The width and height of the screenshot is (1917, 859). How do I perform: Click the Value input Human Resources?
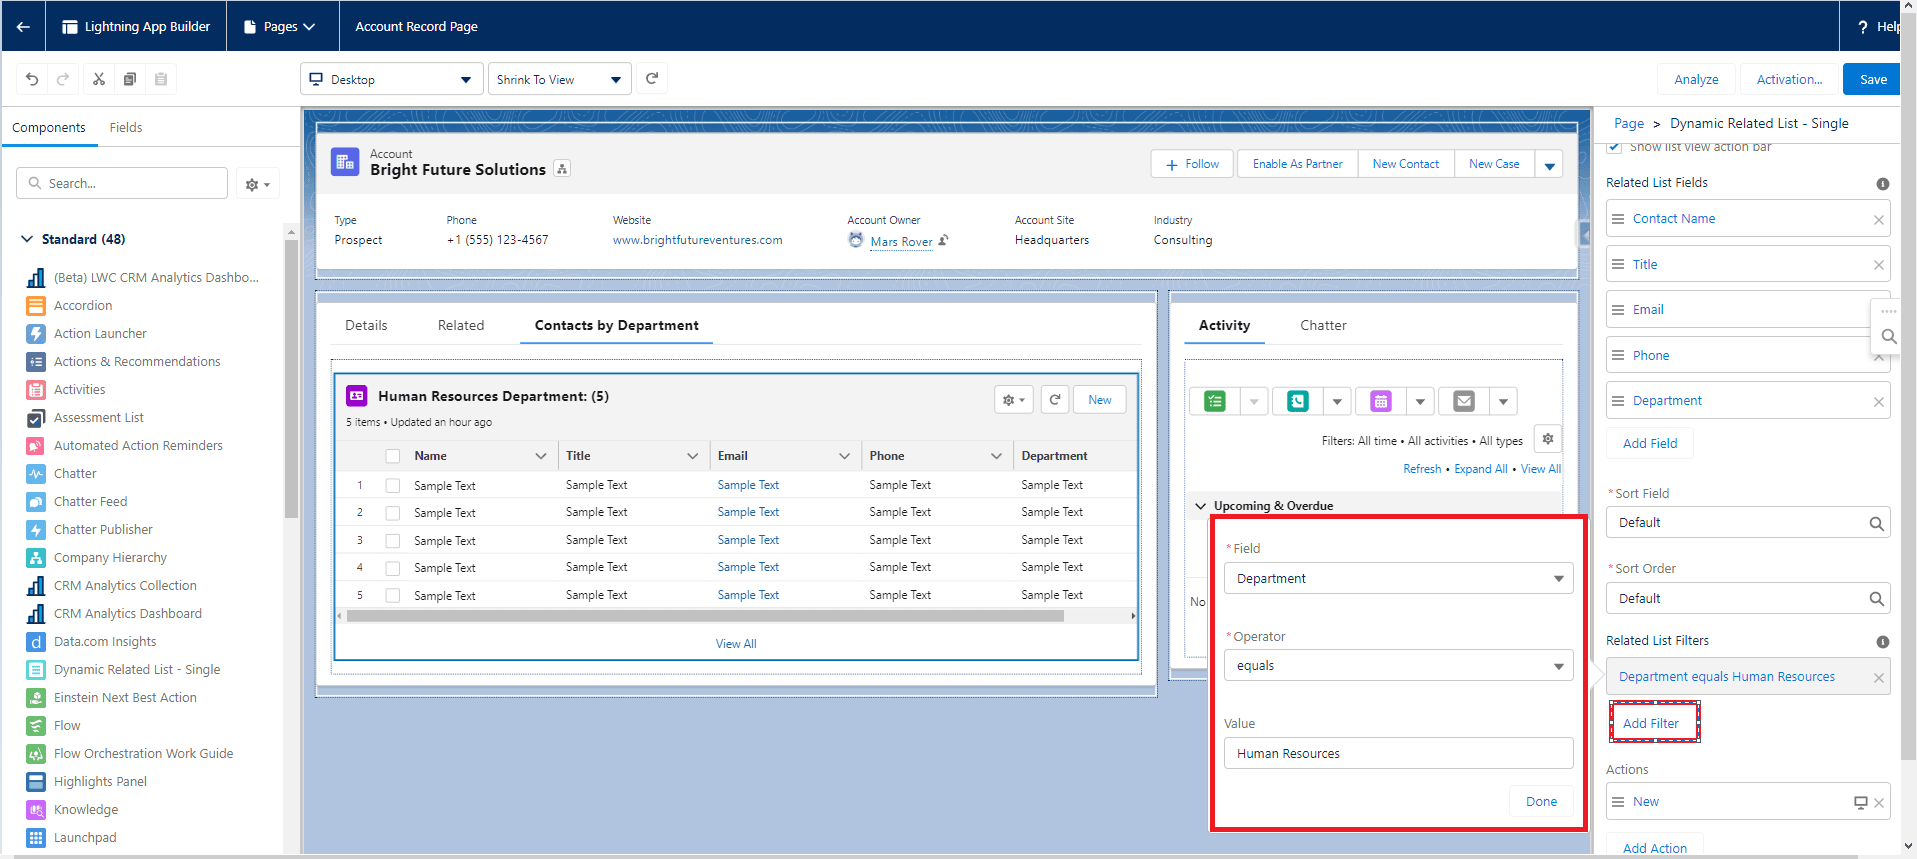1398,753
